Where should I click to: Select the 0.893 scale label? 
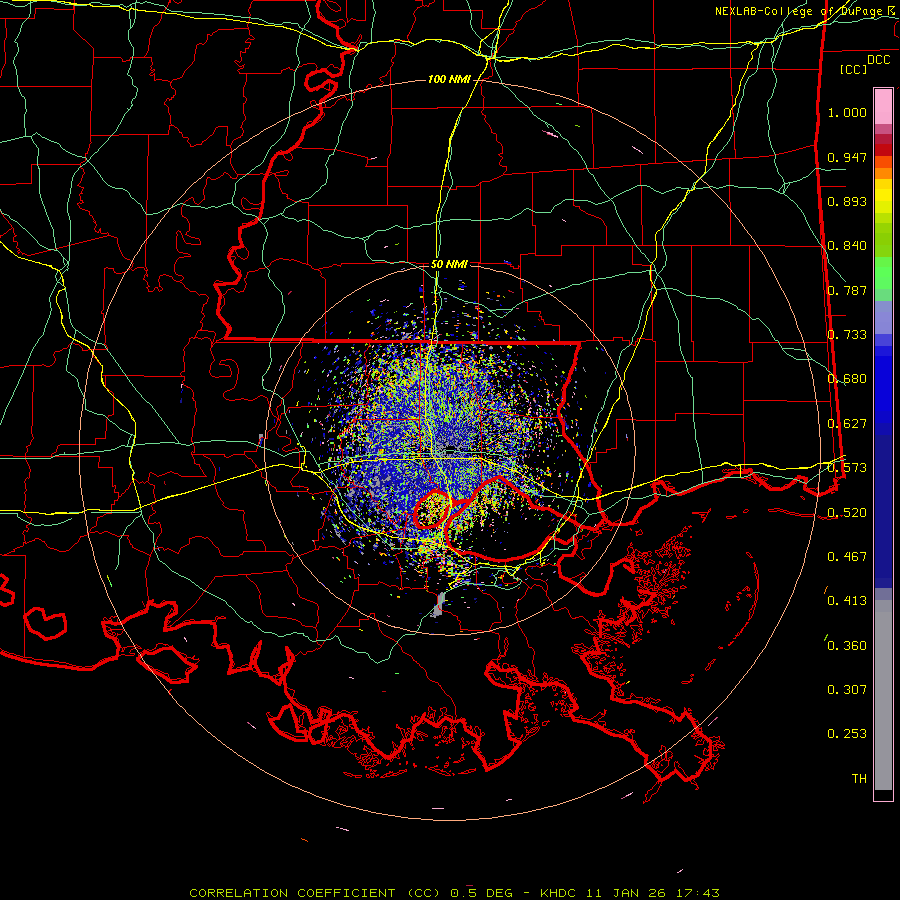(x=847, y=201)
